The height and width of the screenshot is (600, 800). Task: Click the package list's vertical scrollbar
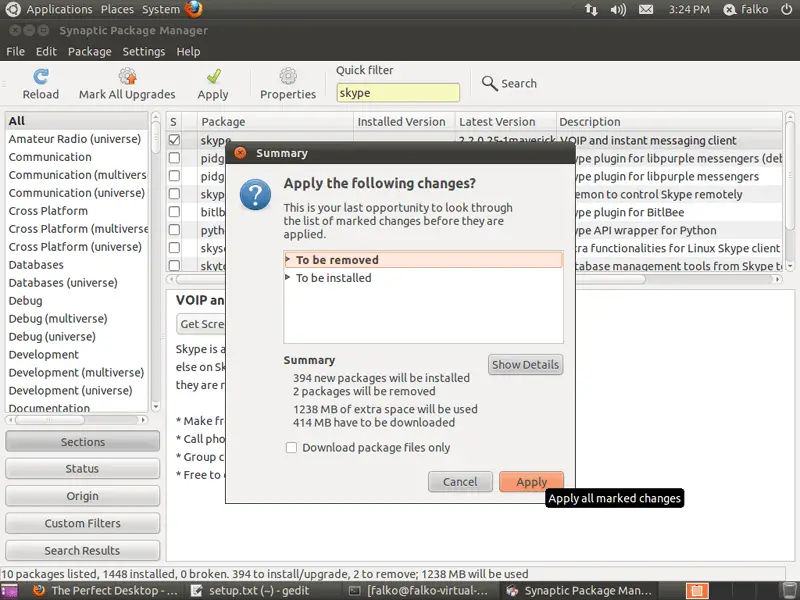[x=790, y=191]
